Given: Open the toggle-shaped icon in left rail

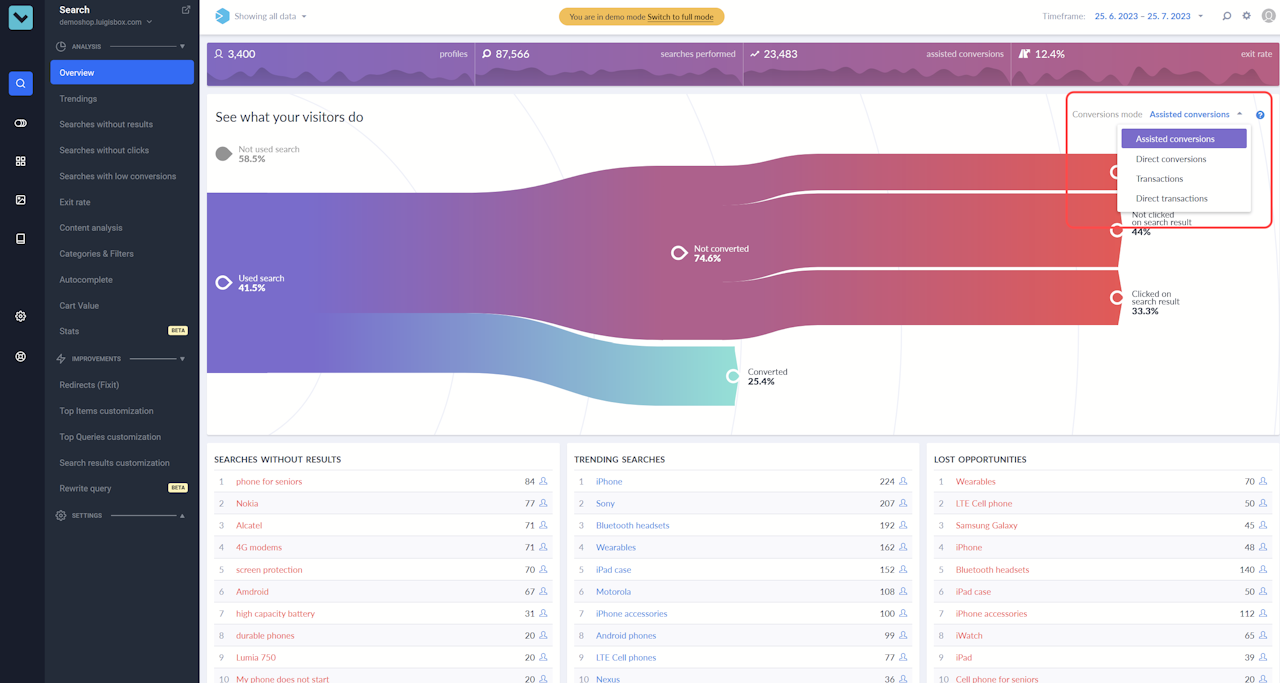Looking at the screenshot, I should (x=21, y=123).
